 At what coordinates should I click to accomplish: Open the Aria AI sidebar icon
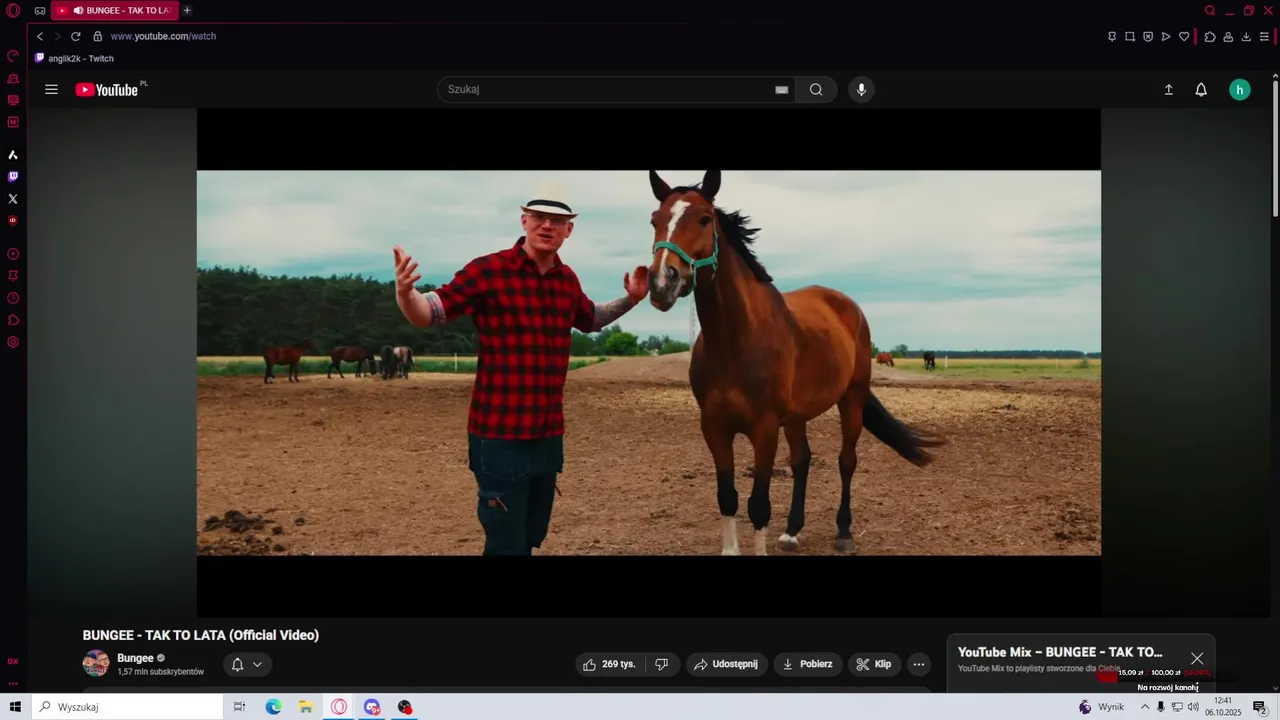click(13, 155)
